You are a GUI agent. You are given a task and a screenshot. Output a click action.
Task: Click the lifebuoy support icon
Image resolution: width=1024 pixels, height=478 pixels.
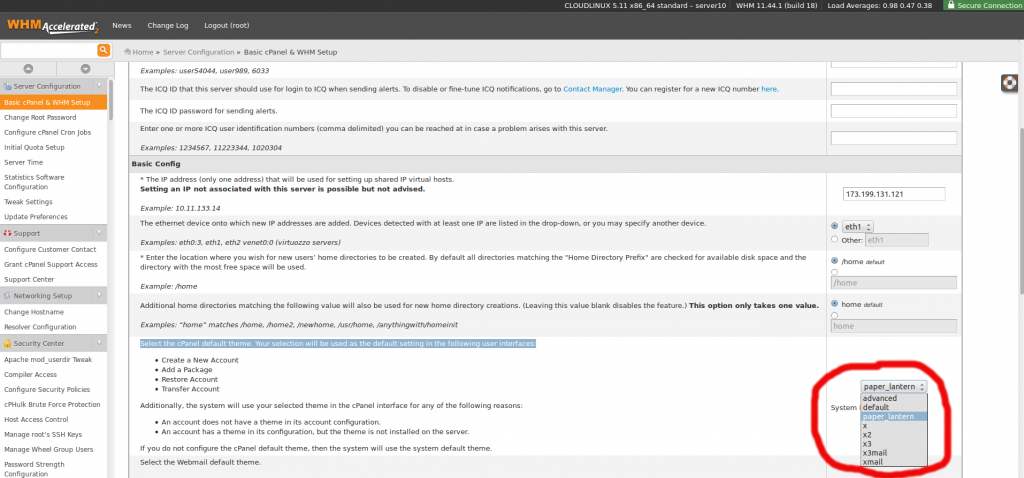(x=1010, y=84)
